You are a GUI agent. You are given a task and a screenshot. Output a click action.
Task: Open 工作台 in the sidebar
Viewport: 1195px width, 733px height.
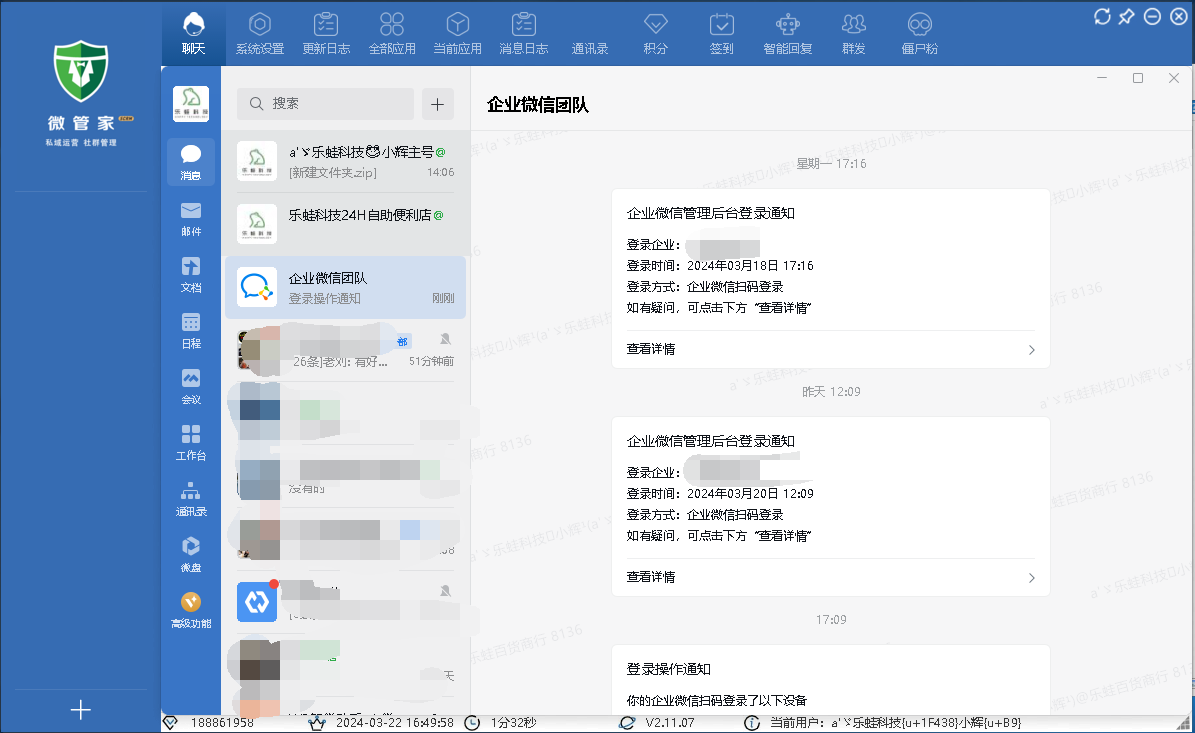click(x=191, y=442)
